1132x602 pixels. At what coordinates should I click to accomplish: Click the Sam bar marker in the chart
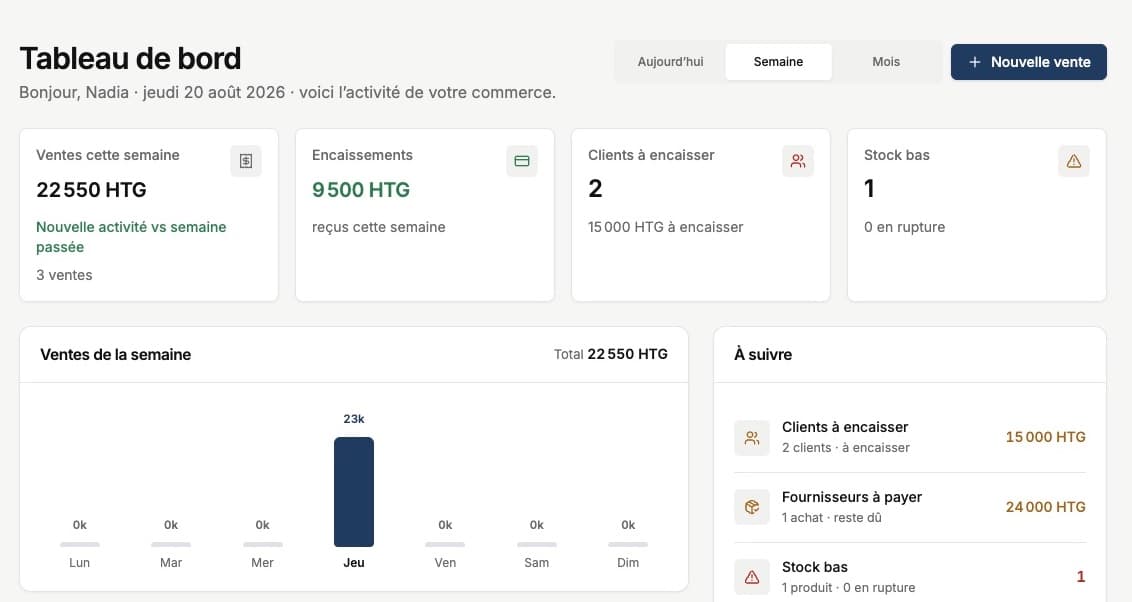(536, 544)
